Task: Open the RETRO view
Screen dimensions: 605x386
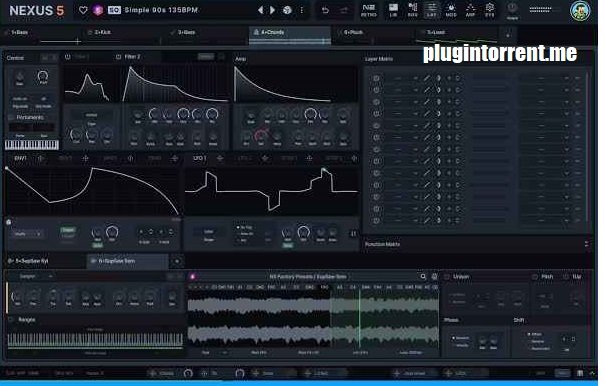Action: pyautogui.click(x=368, y=10)
